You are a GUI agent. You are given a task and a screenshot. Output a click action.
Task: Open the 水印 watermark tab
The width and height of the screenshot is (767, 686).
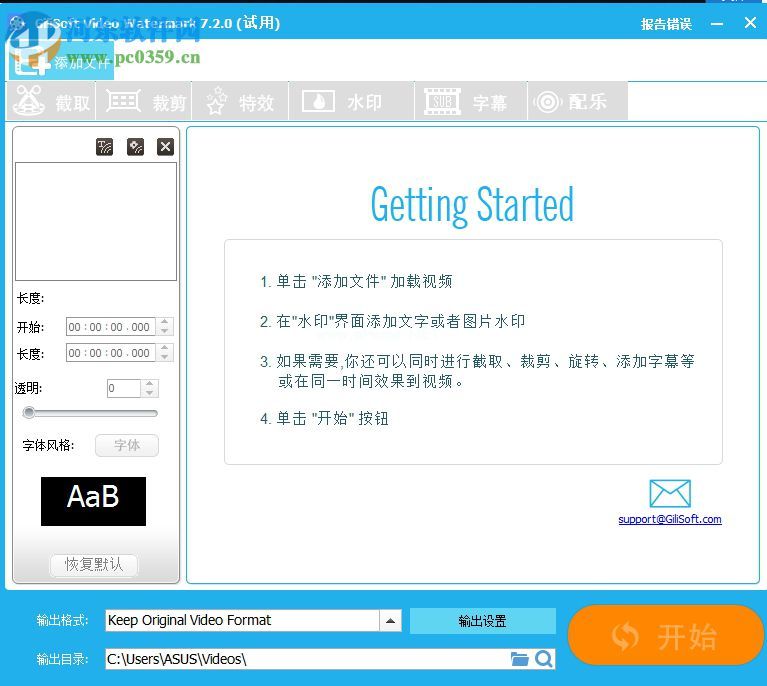(343, 102)
